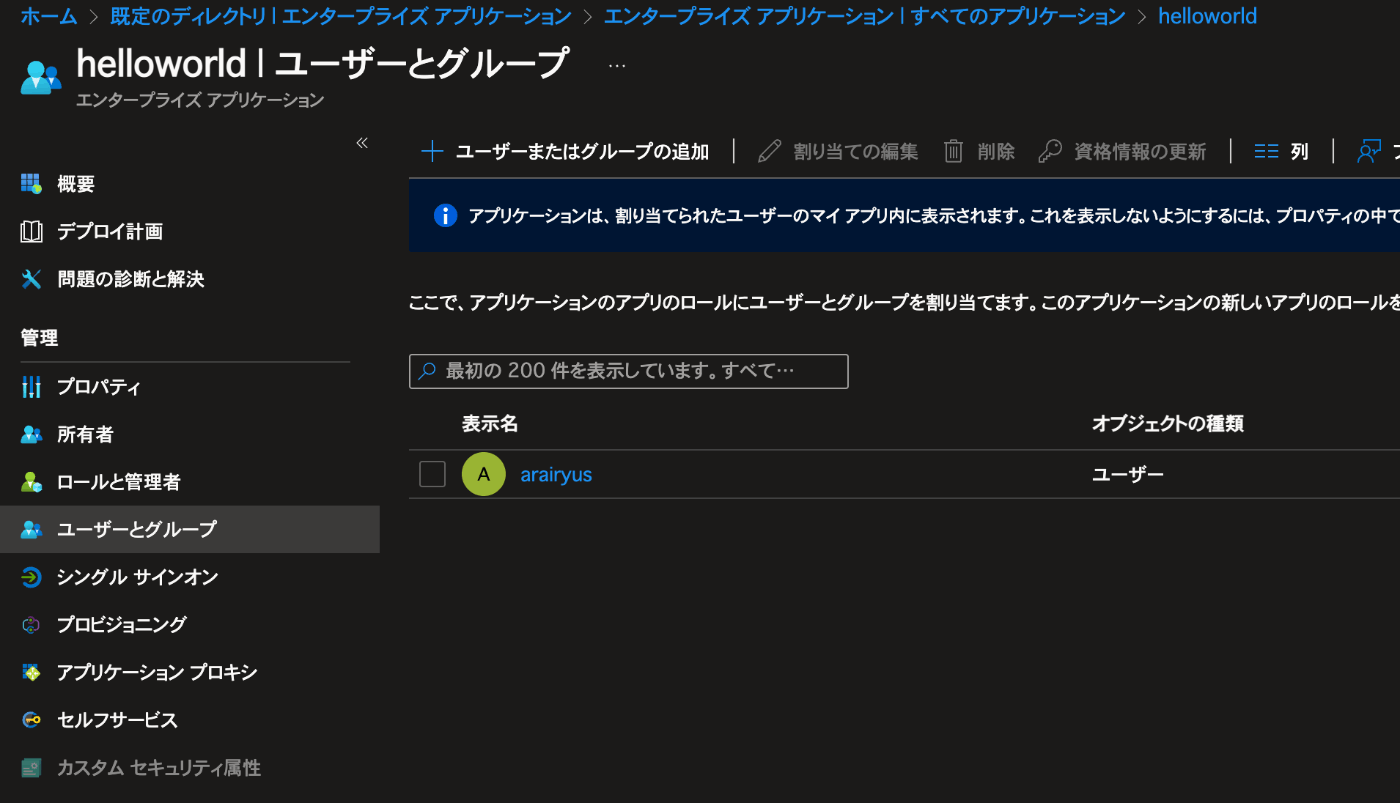Click the シングル サインオン circular arrow icon

click(31, 577)
